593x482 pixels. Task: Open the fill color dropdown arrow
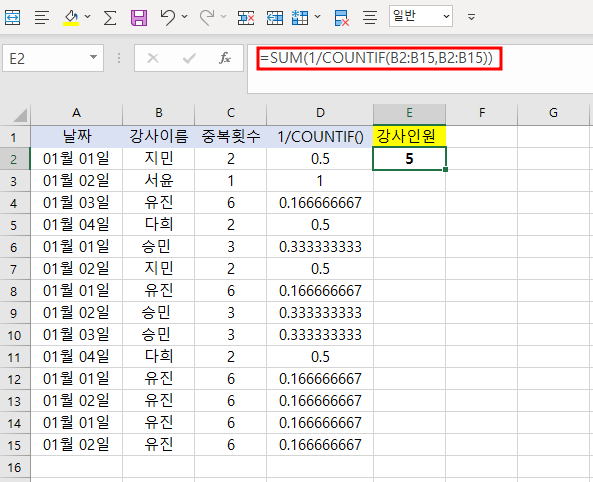pyautogui.click(x=88, y=17)
